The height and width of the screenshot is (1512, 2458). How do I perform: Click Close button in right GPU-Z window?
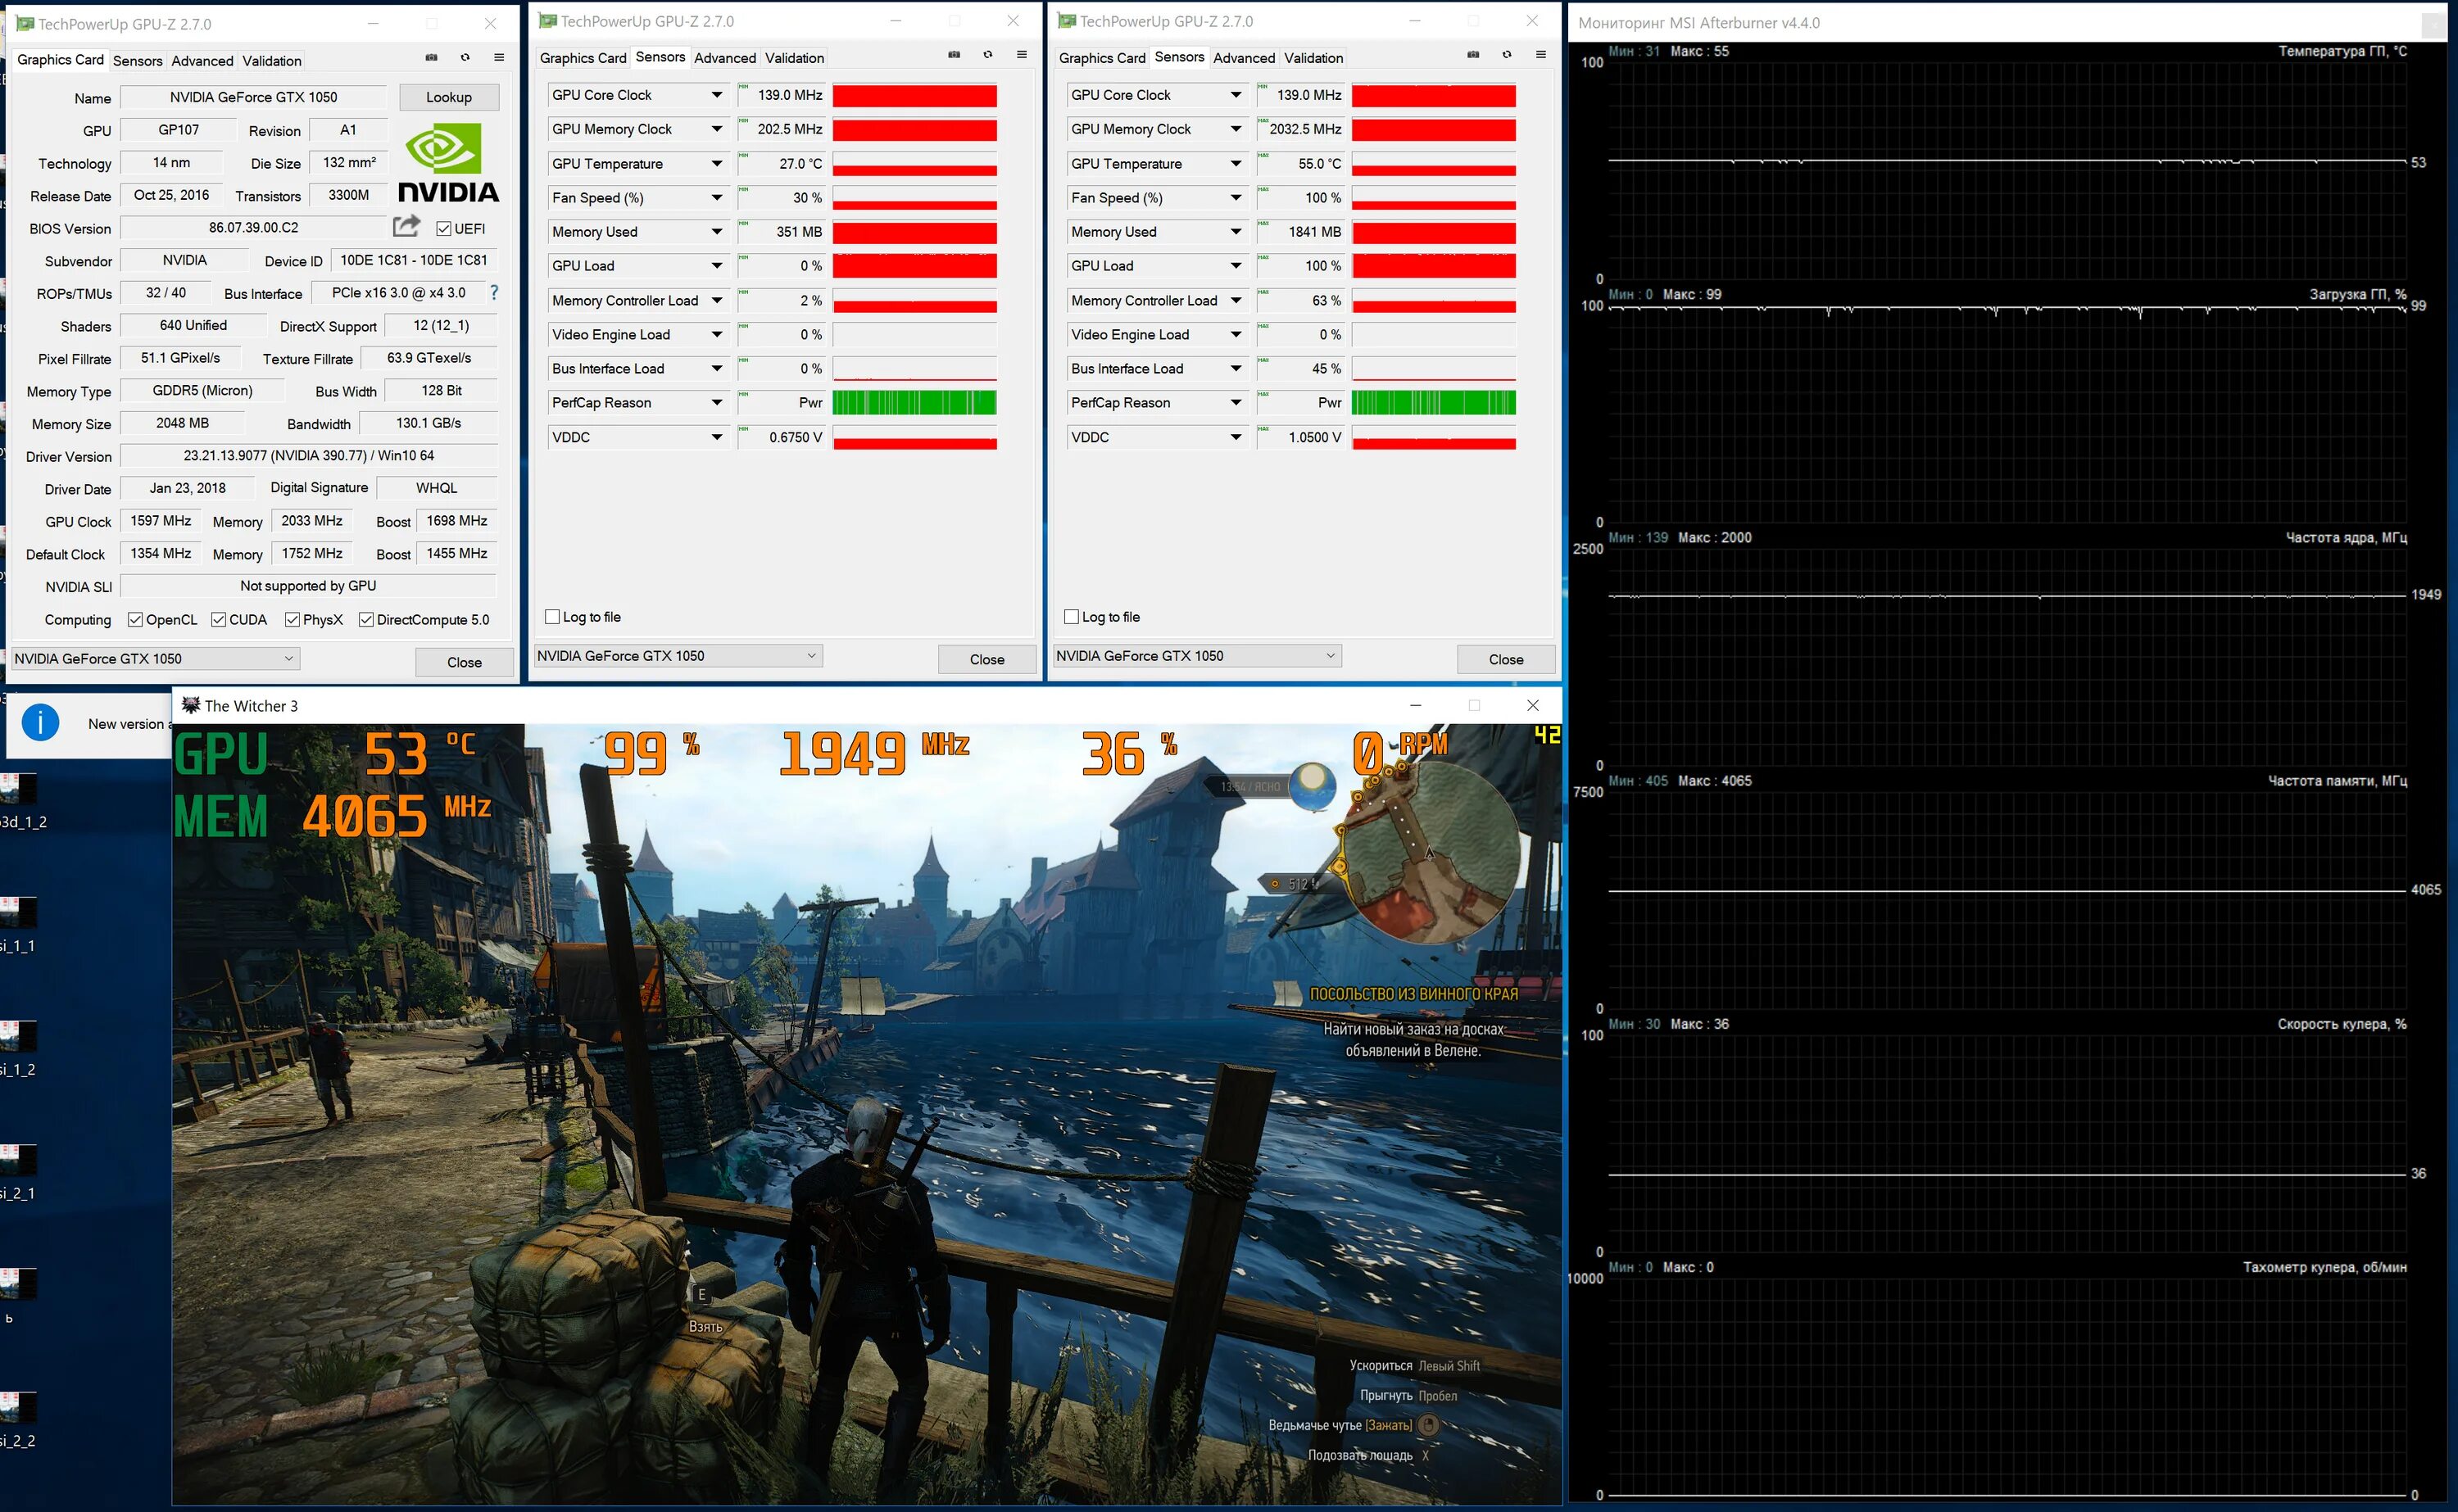(1506, 659)
